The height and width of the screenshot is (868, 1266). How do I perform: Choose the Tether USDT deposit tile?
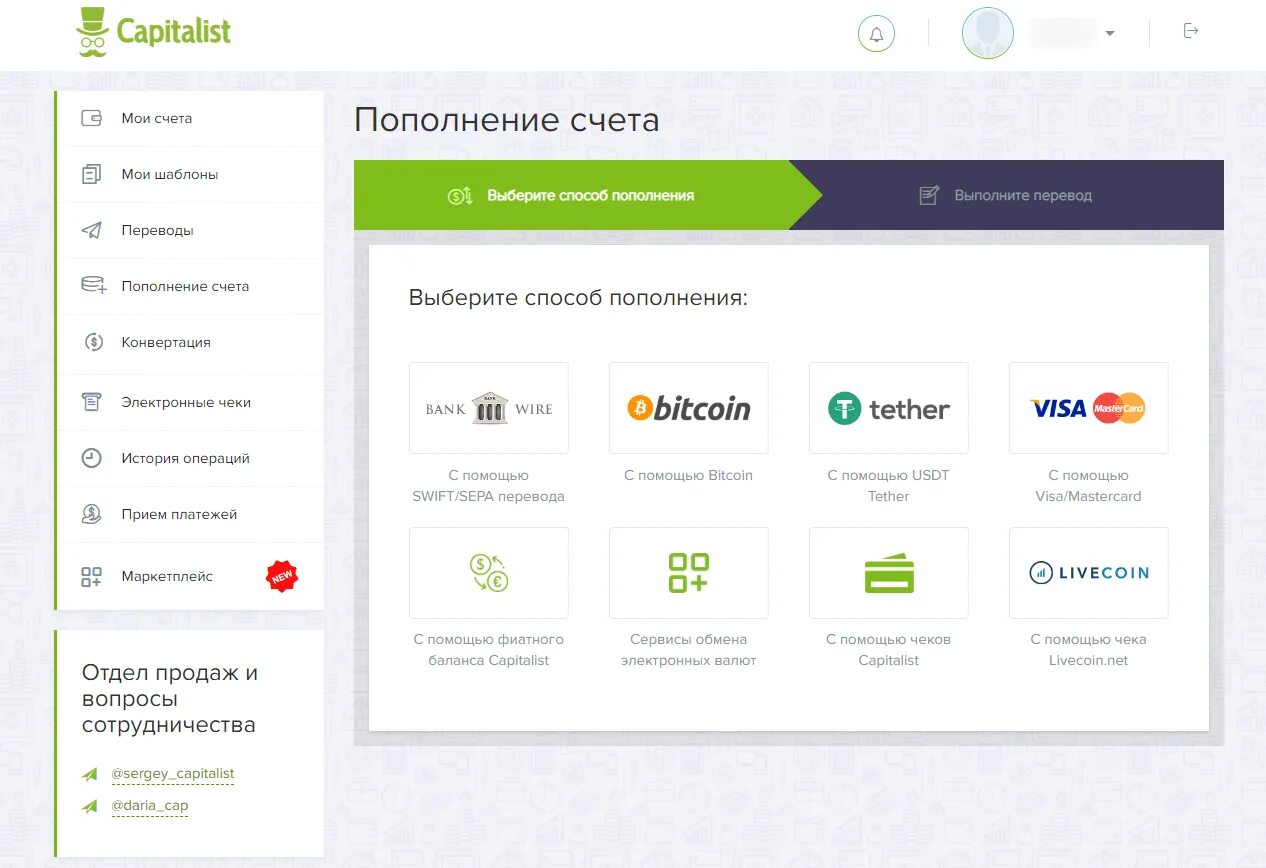[889, 408]
